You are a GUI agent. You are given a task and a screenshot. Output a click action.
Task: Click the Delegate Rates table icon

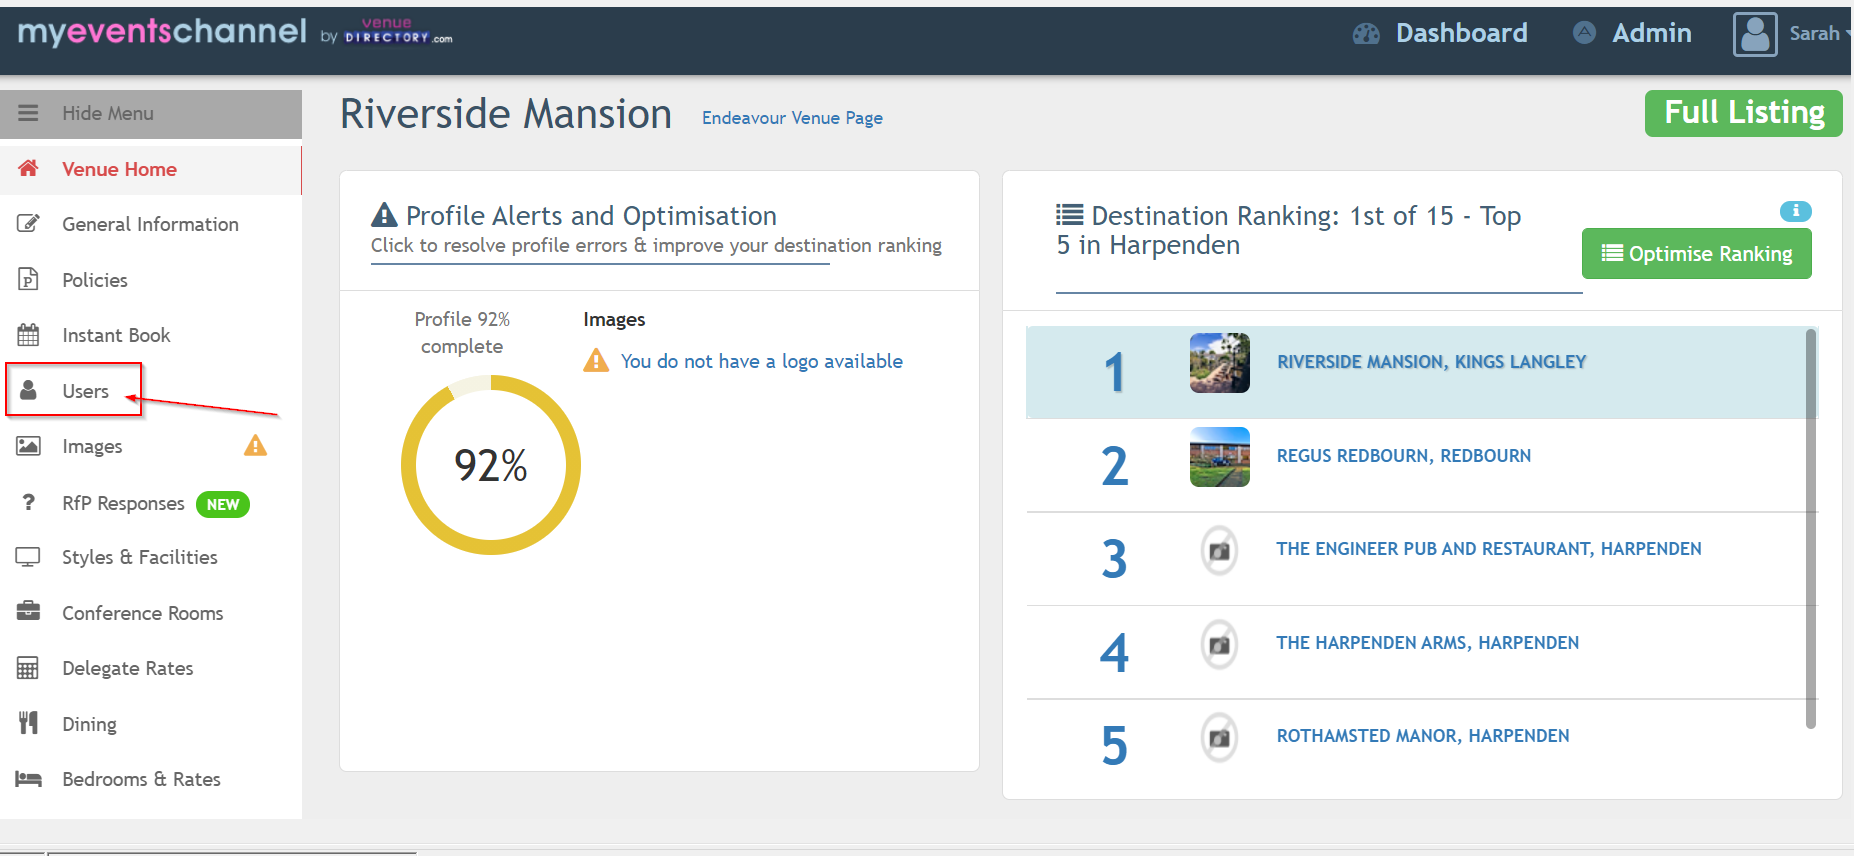click(x=28, y=667)
